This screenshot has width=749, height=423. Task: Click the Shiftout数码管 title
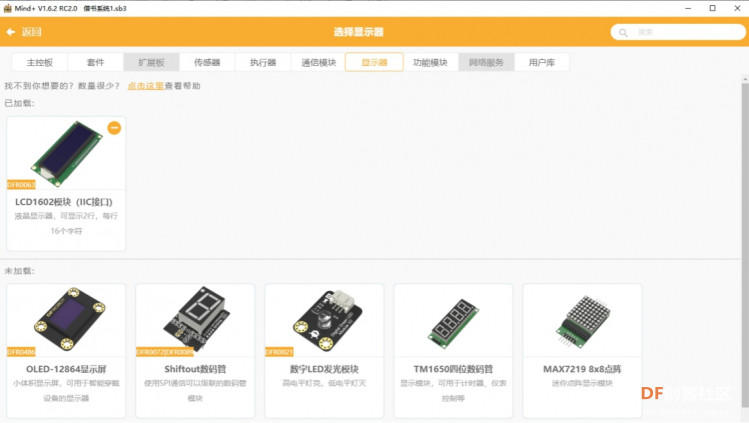pos(195,369)
